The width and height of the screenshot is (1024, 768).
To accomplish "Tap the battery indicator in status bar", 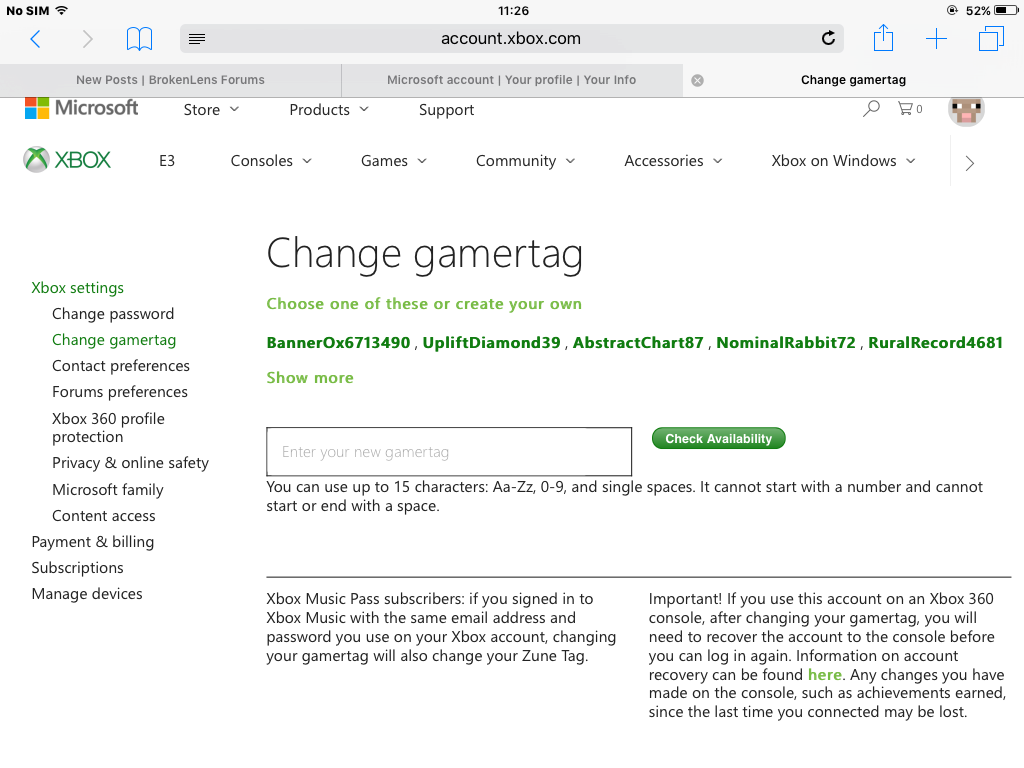I will 1006,10.
